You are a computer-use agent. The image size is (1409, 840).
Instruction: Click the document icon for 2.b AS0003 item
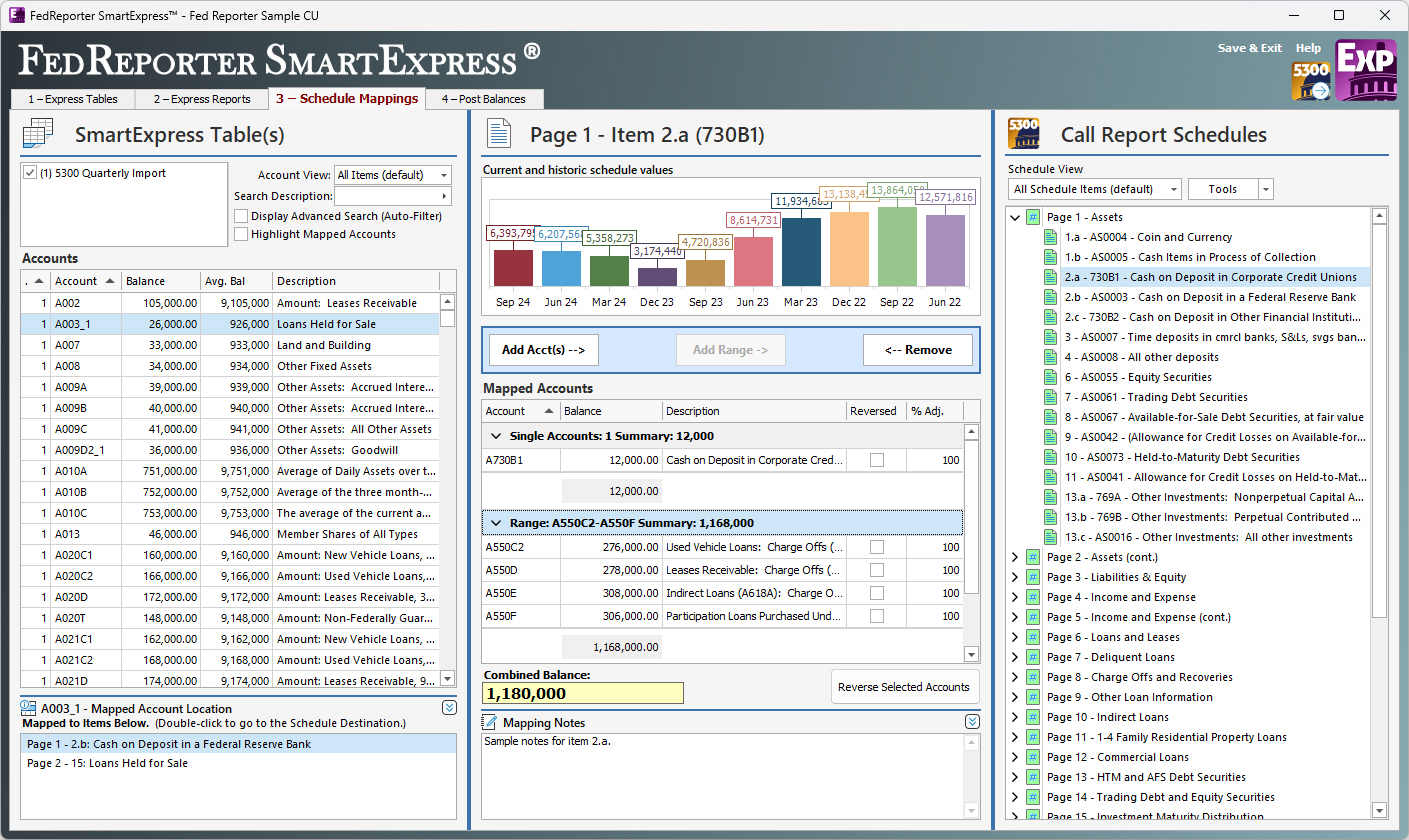(x=1050, y=297)
